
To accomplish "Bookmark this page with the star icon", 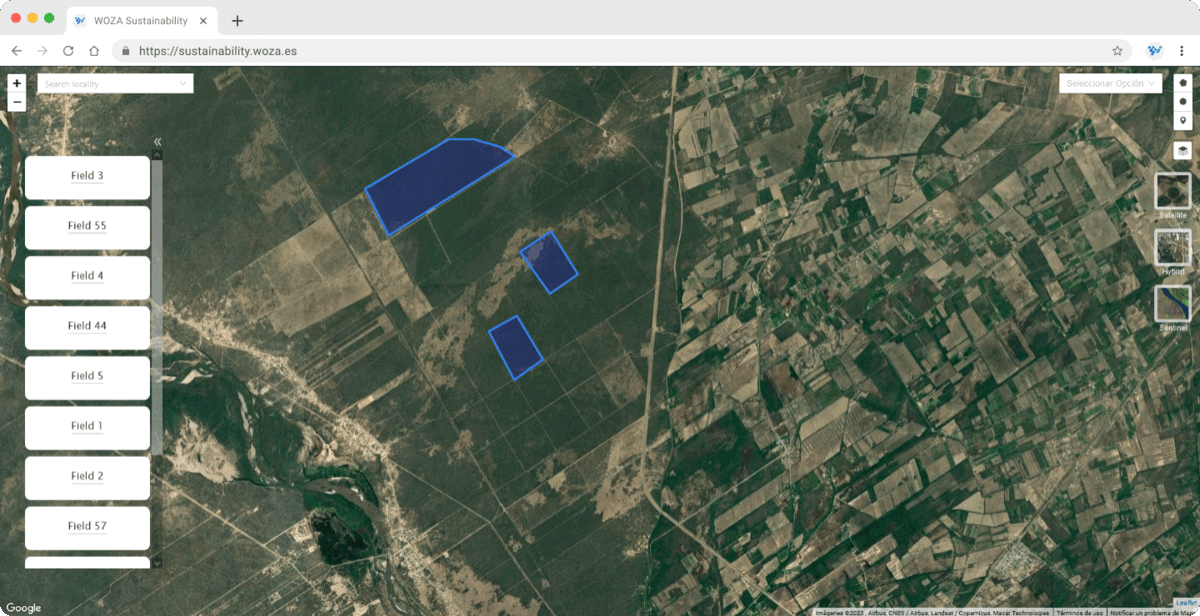I will tap(1117, 50).
